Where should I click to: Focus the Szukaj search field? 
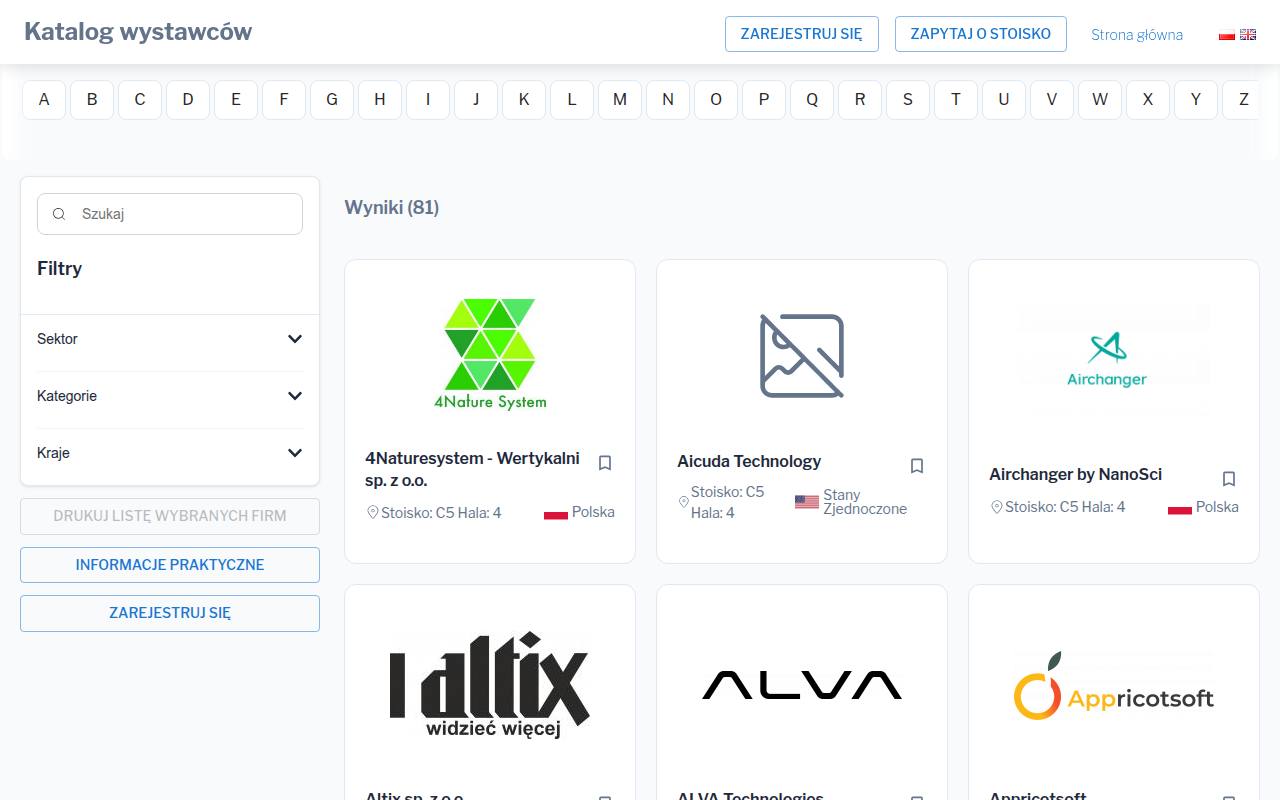click(x=170, y=214)
